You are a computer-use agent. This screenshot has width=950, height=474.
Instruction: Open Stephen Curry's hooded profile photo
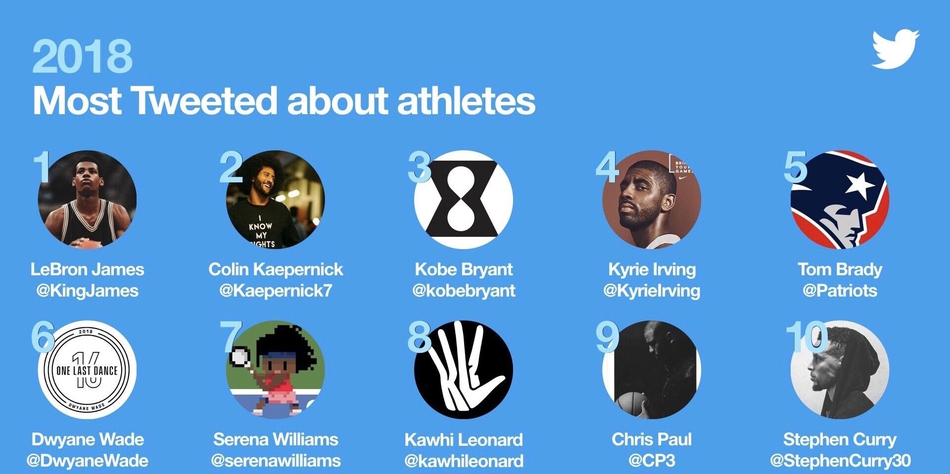click(840, 370)
